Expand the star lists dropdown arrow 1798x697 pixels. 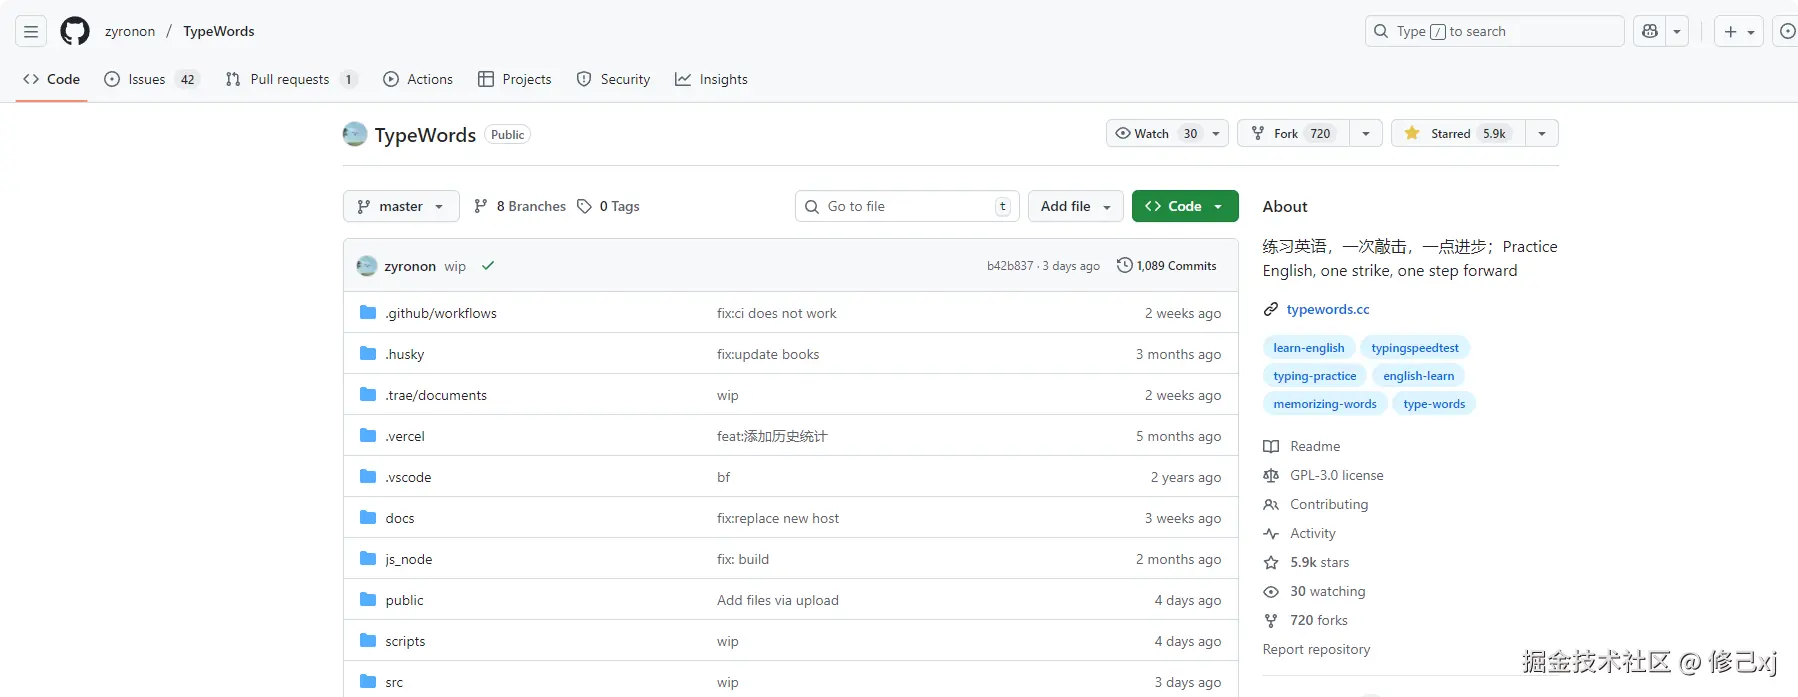tap(1542, 133)
